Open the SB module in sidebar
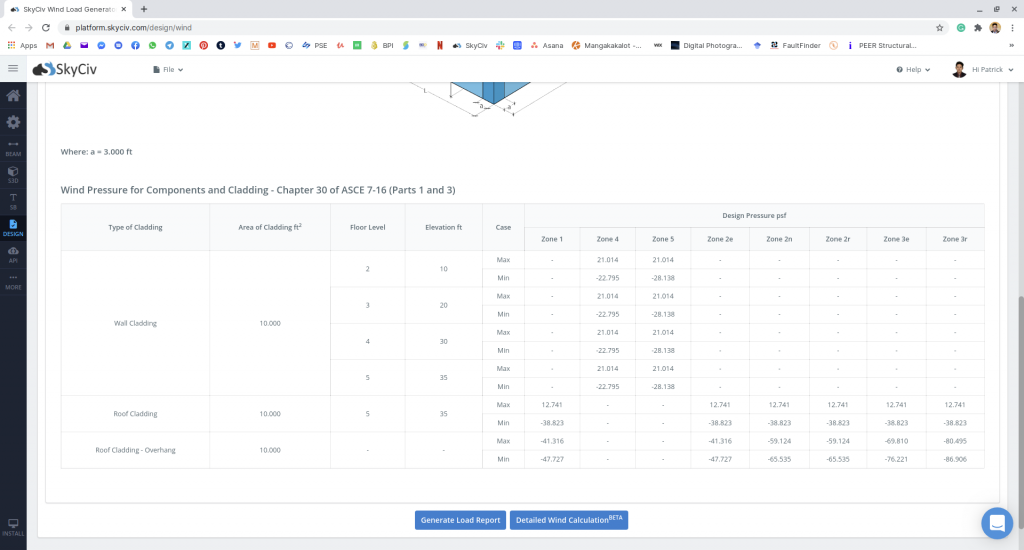 [13, 200]
